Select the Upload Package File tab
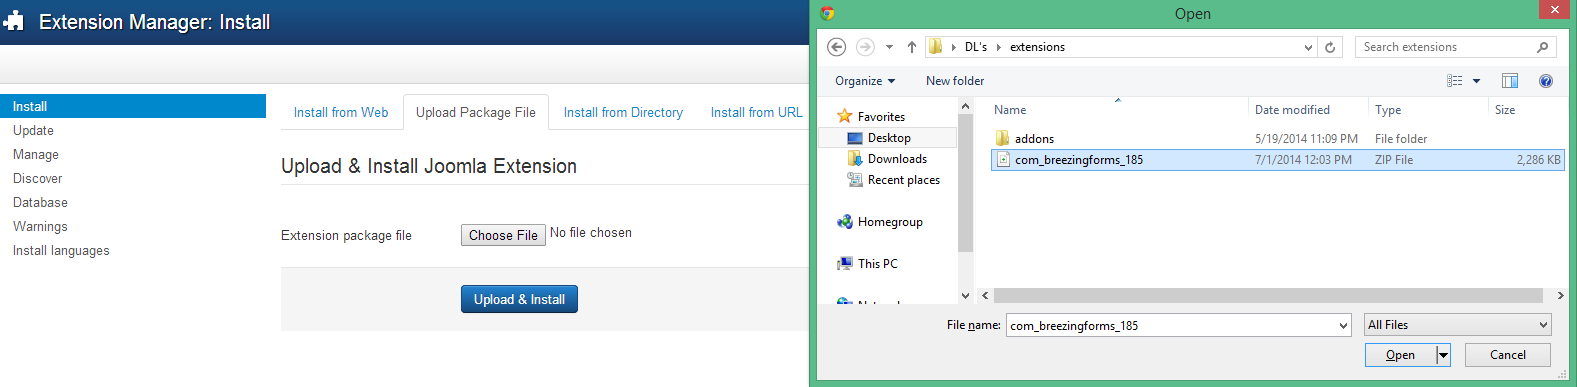Viewport: 1577px width, 387px height. coord(476,113)
